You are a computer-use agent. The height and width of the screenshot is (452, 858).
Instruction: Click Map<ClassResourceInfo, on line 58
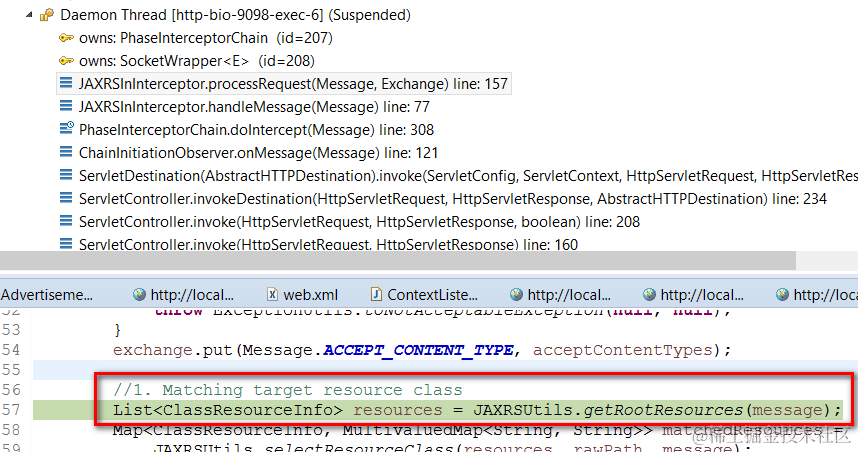tap(223, 430)
